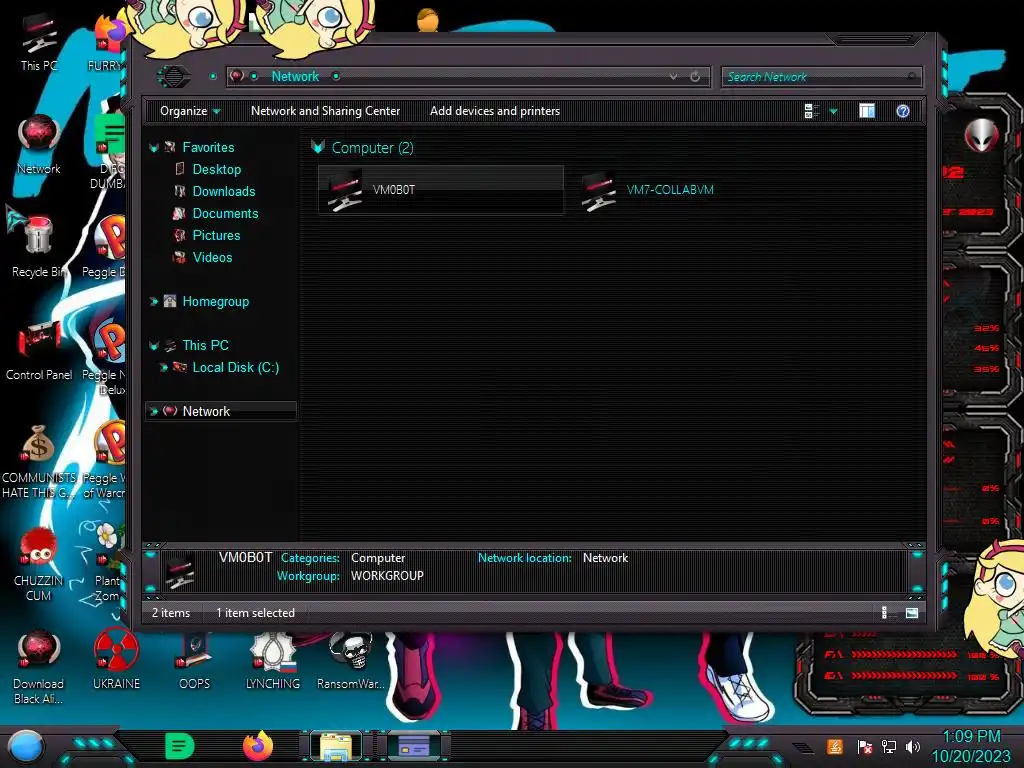
Task: Select Download Black Ali... desktop icon
Action: (x=39, y=667)
